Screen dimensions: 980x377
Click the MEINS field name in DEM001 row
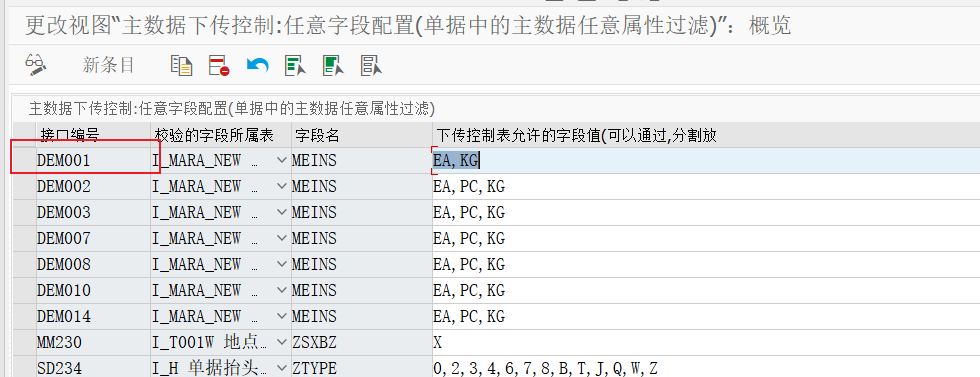[362, 161]
